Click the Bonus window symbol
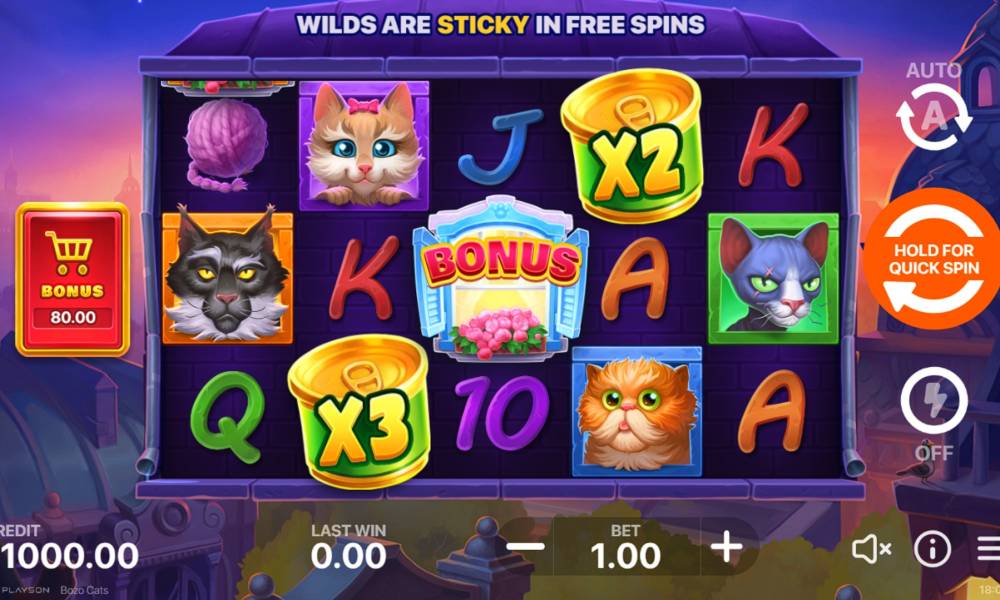 pos(501,277)
